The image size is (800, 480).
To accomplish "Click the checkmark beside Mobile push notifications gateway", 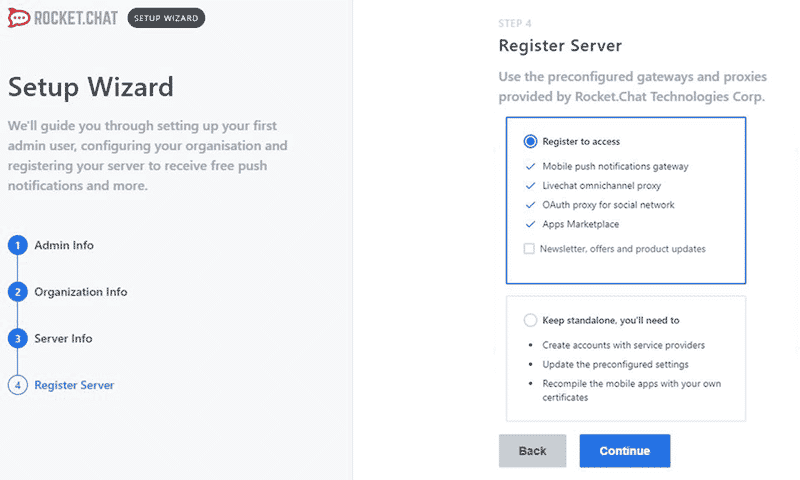I will (x=530, y=166).
